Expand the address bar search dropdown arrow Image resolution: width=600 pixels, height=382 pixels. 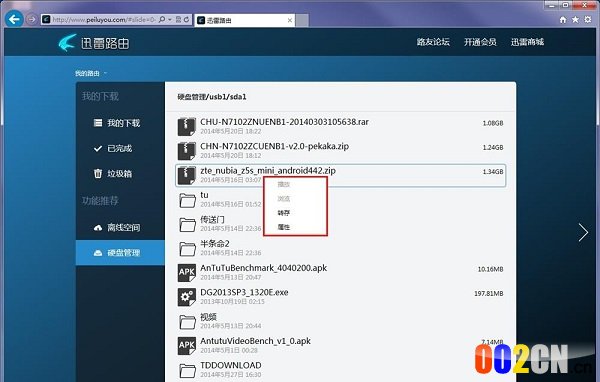coord(170,19)
